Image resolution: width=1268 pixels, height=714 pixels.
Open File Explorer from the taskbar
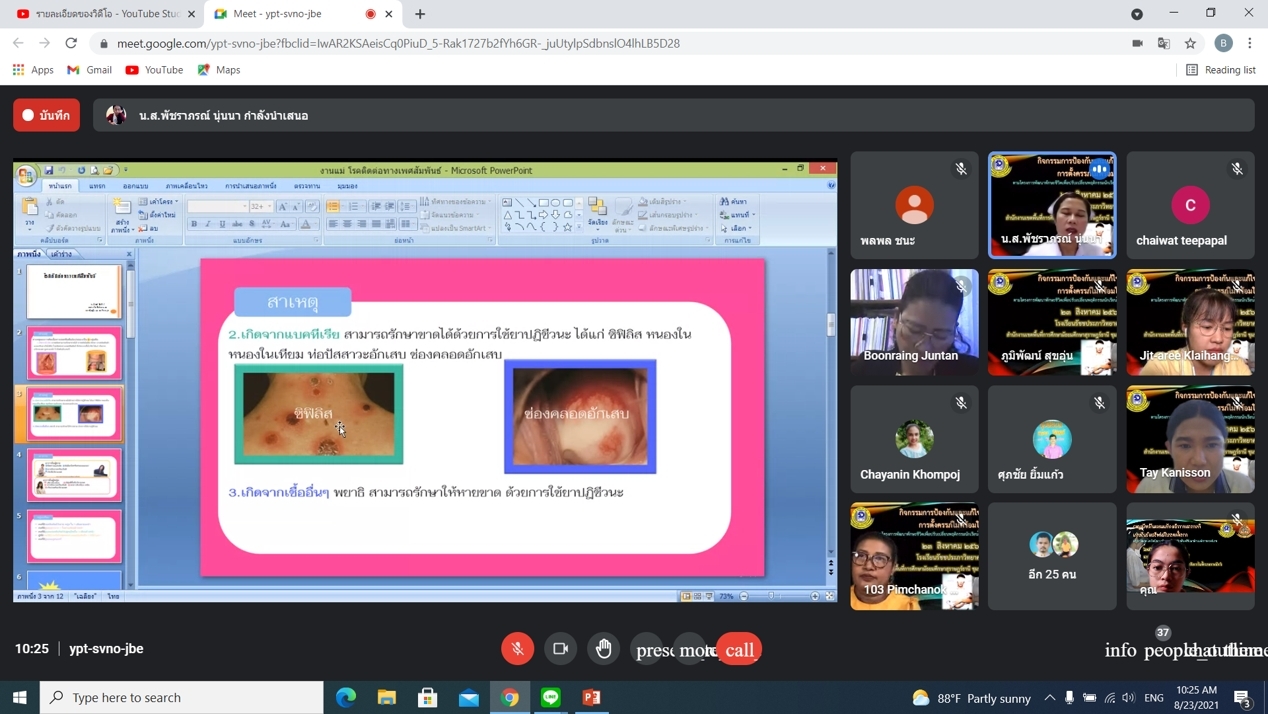pyautogui.click(x=387, y=697)
